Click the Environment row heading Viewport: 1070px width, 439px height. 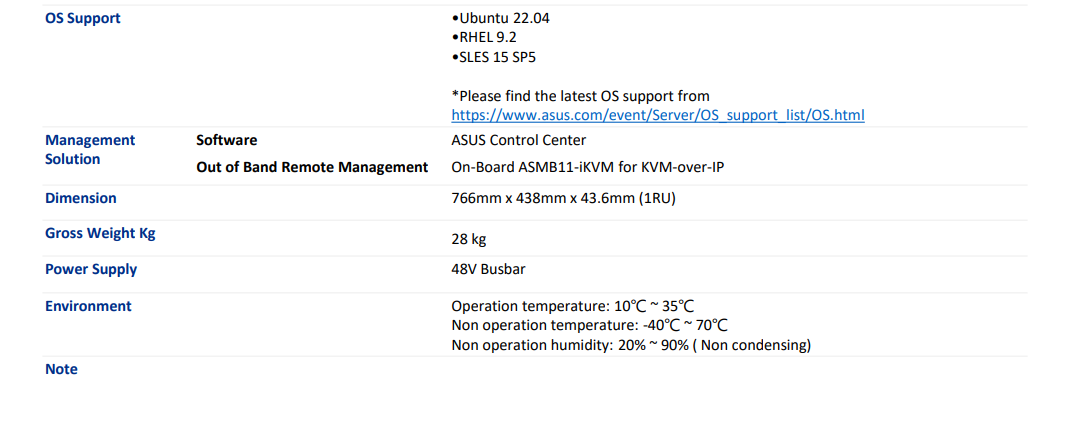[x=88, y=306]
